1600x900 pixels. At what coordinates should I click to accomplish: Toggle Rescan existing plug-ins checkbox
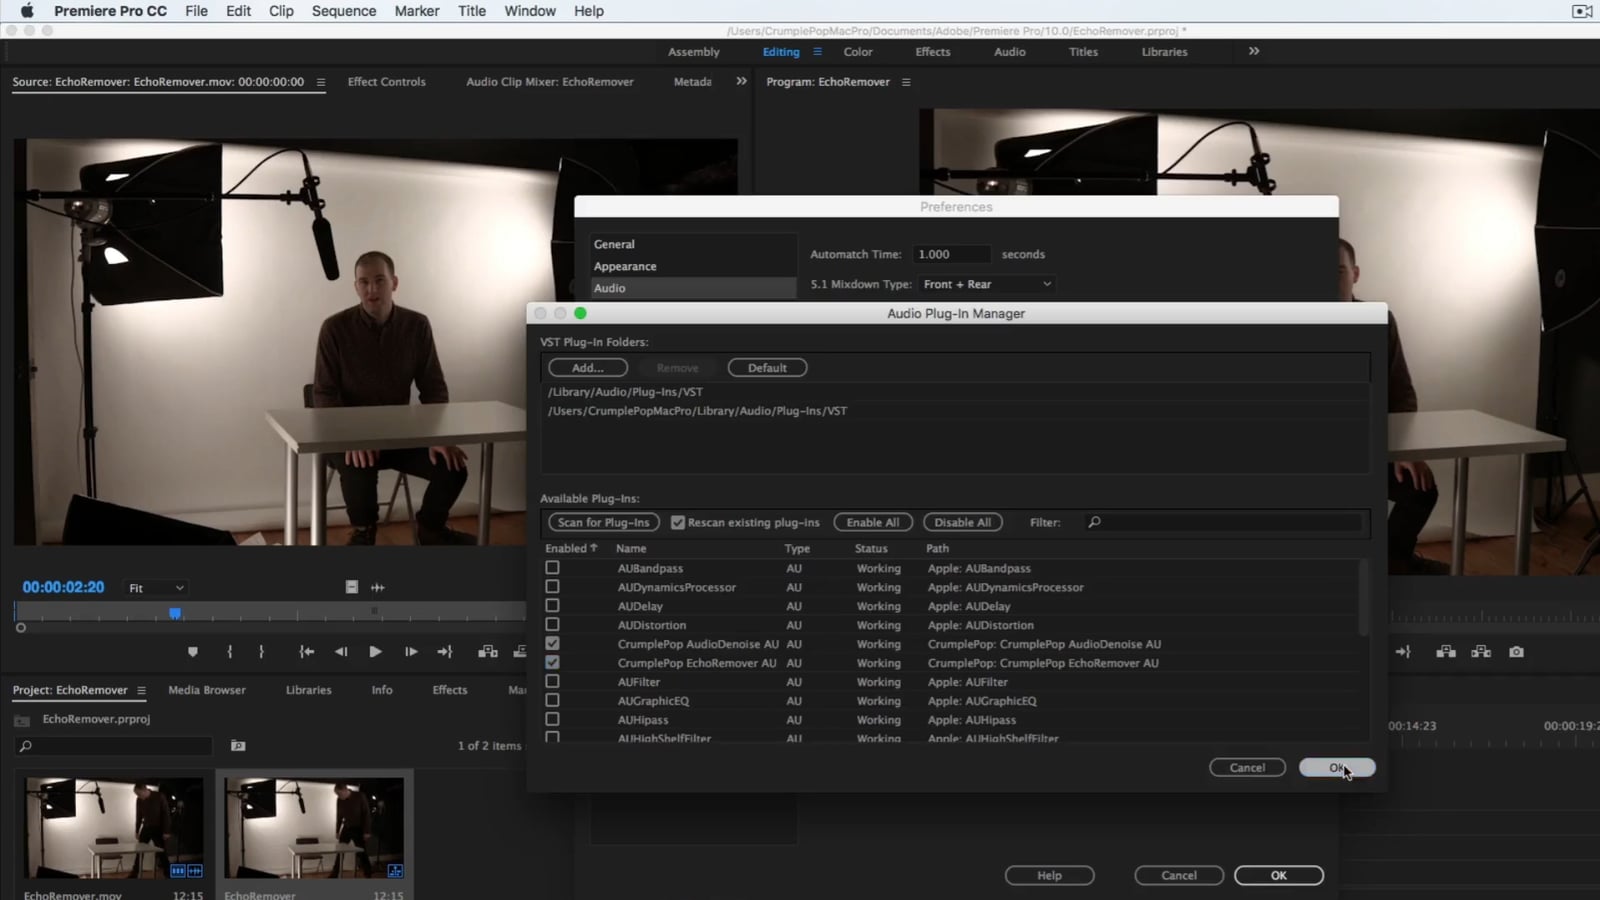pyautogui.click(x=678, y=523)
